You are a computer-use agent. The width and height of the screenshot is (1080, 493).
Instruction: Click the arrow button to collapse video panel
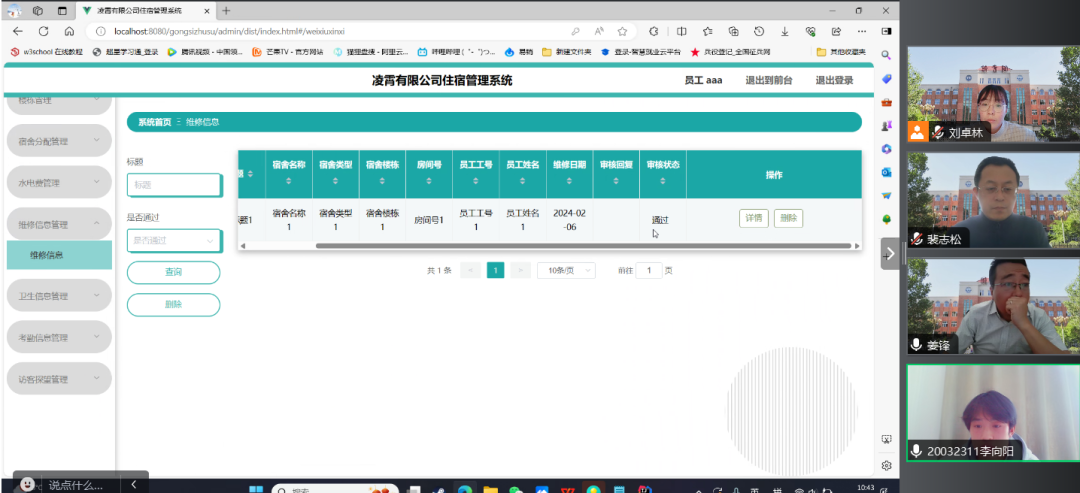point(888,255)
